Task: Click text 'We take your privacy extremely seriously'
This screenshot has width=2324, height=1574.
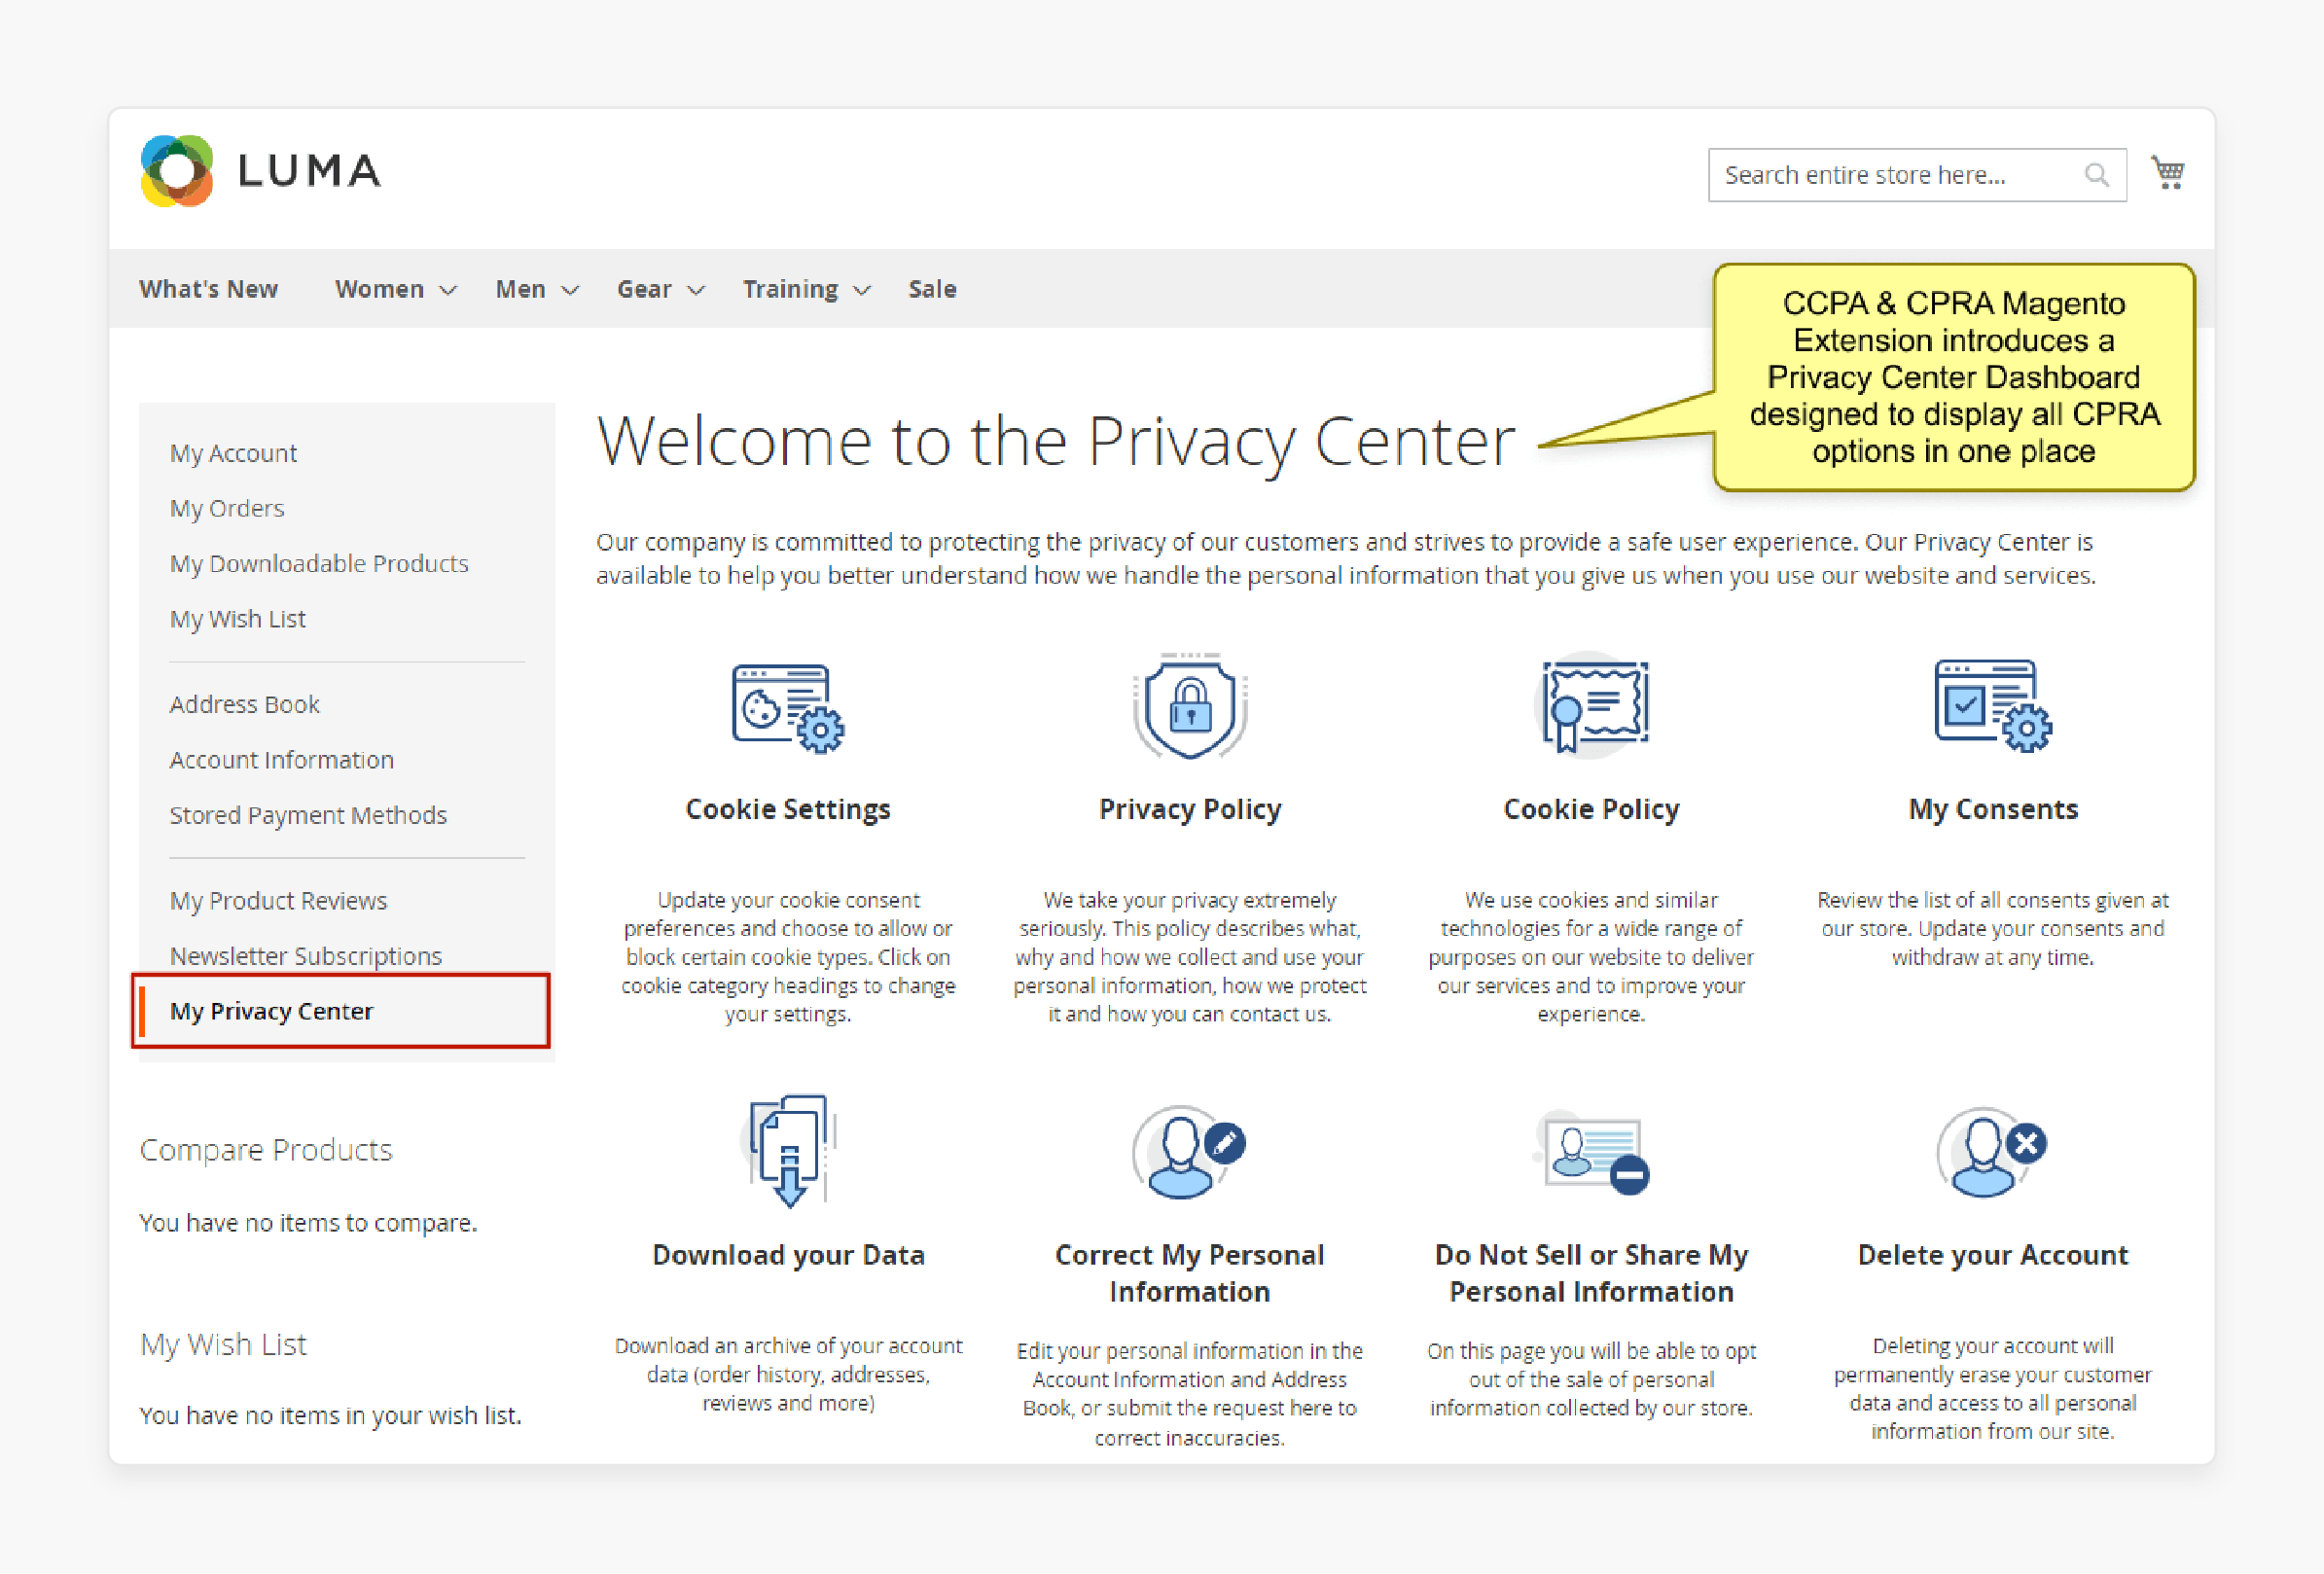Action: tap(1190, 957)
